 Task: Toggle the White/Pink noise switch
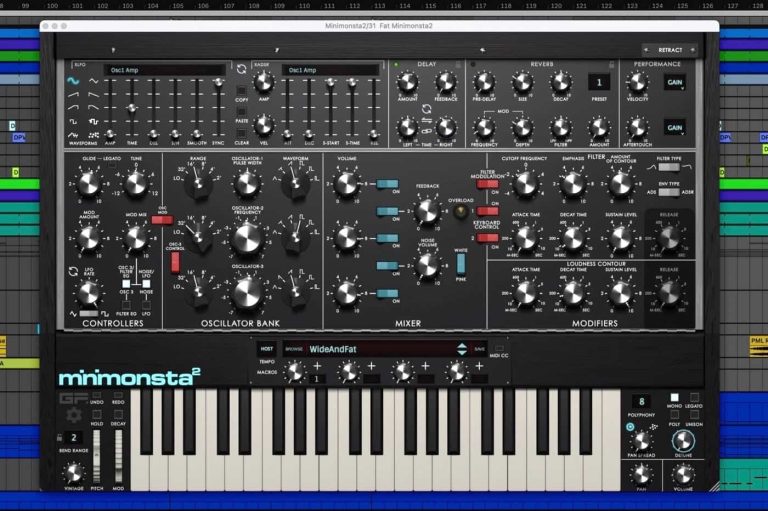462,264
